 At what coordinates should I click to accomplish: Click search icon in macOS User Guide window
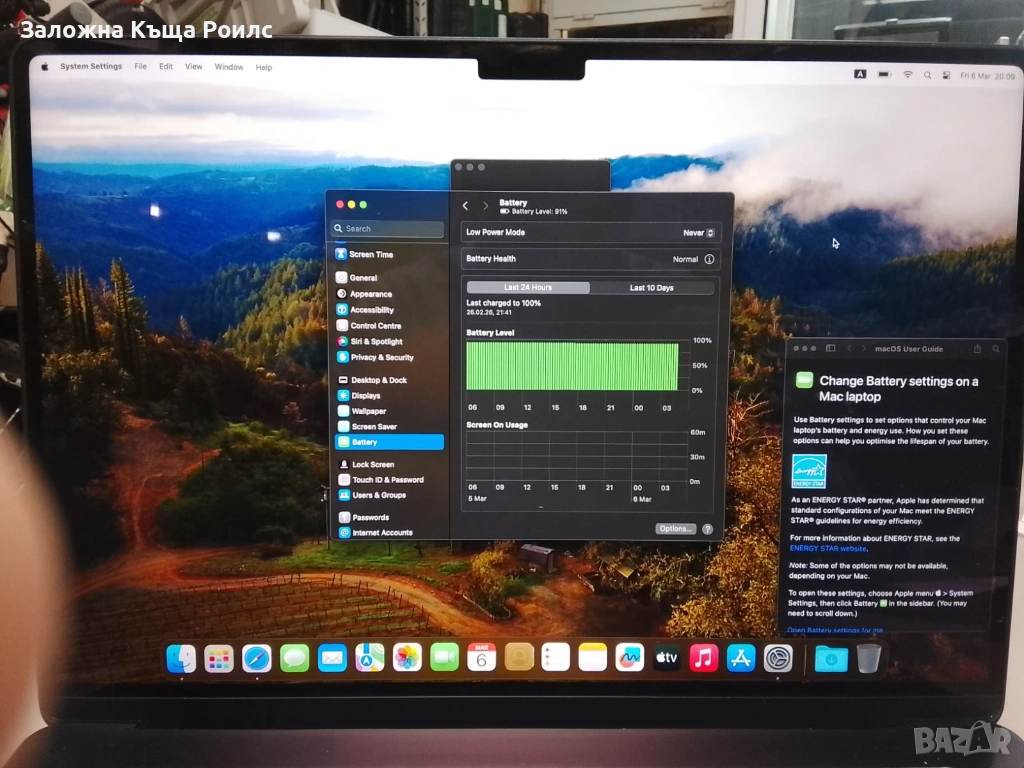[x=996, y=349]
